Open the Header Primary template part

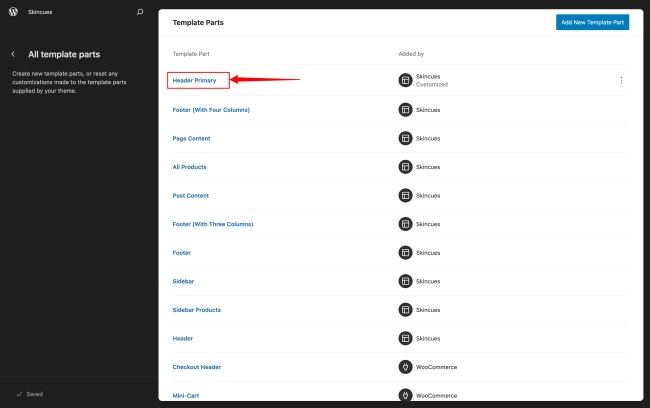pyautogui.click(x=194, y=80)
